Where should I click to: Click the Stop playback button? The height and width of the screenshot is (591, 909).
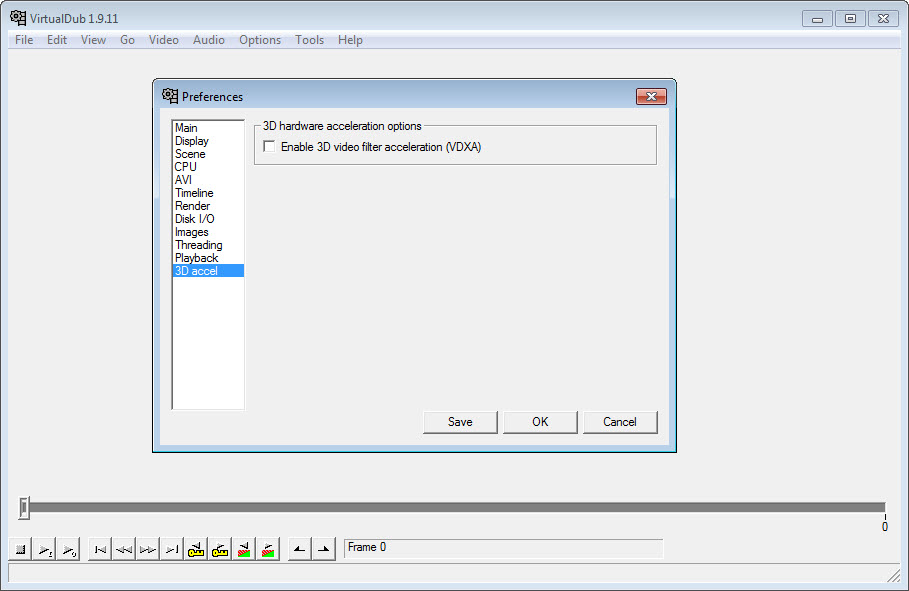(x=20, y=549)
